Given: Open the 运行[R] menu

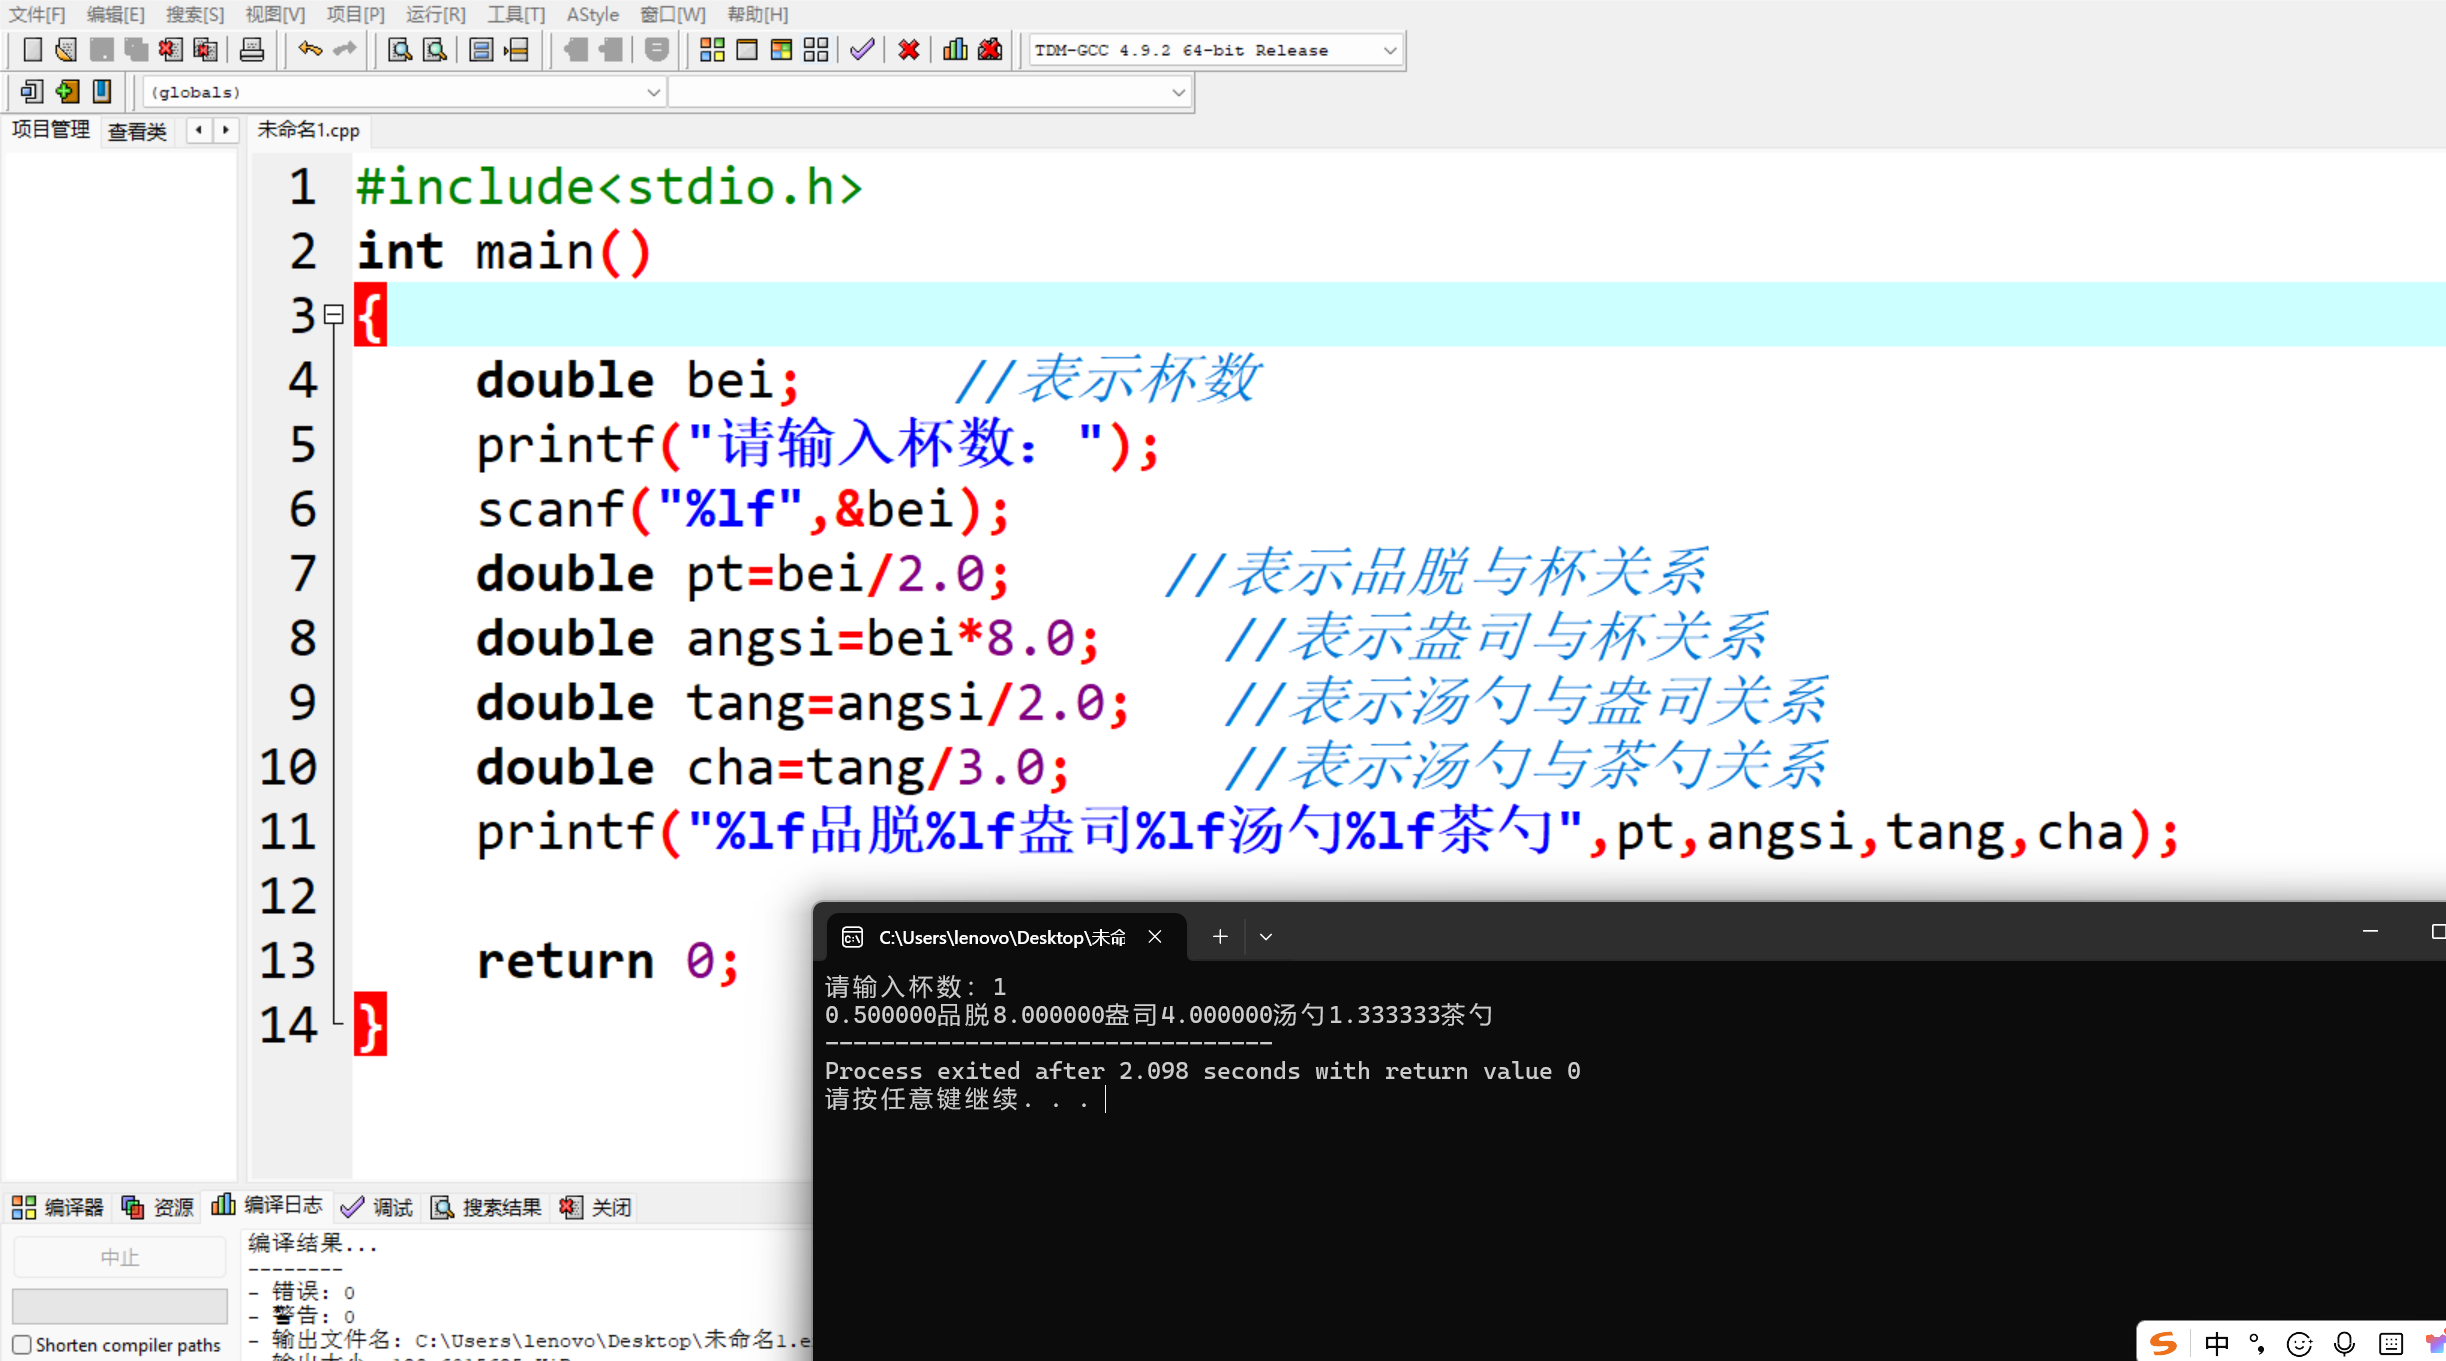Looking at the screenshot, I should pos(435,14).
